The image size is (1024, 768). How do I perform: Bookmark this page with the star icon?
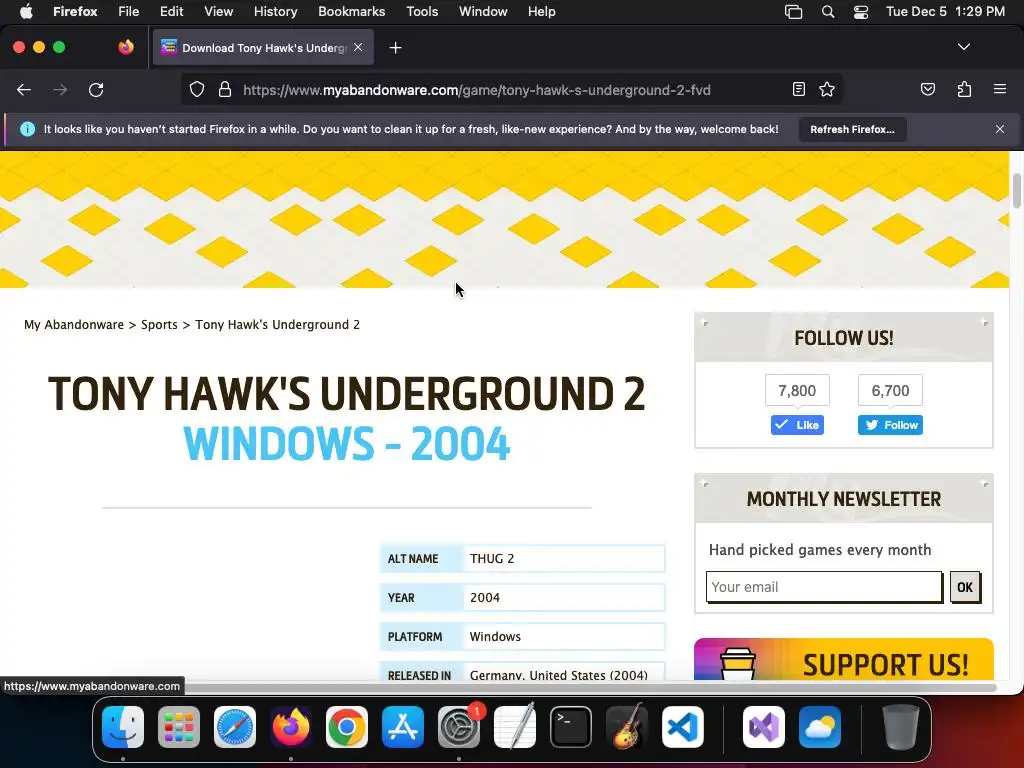tap(827, 89)
